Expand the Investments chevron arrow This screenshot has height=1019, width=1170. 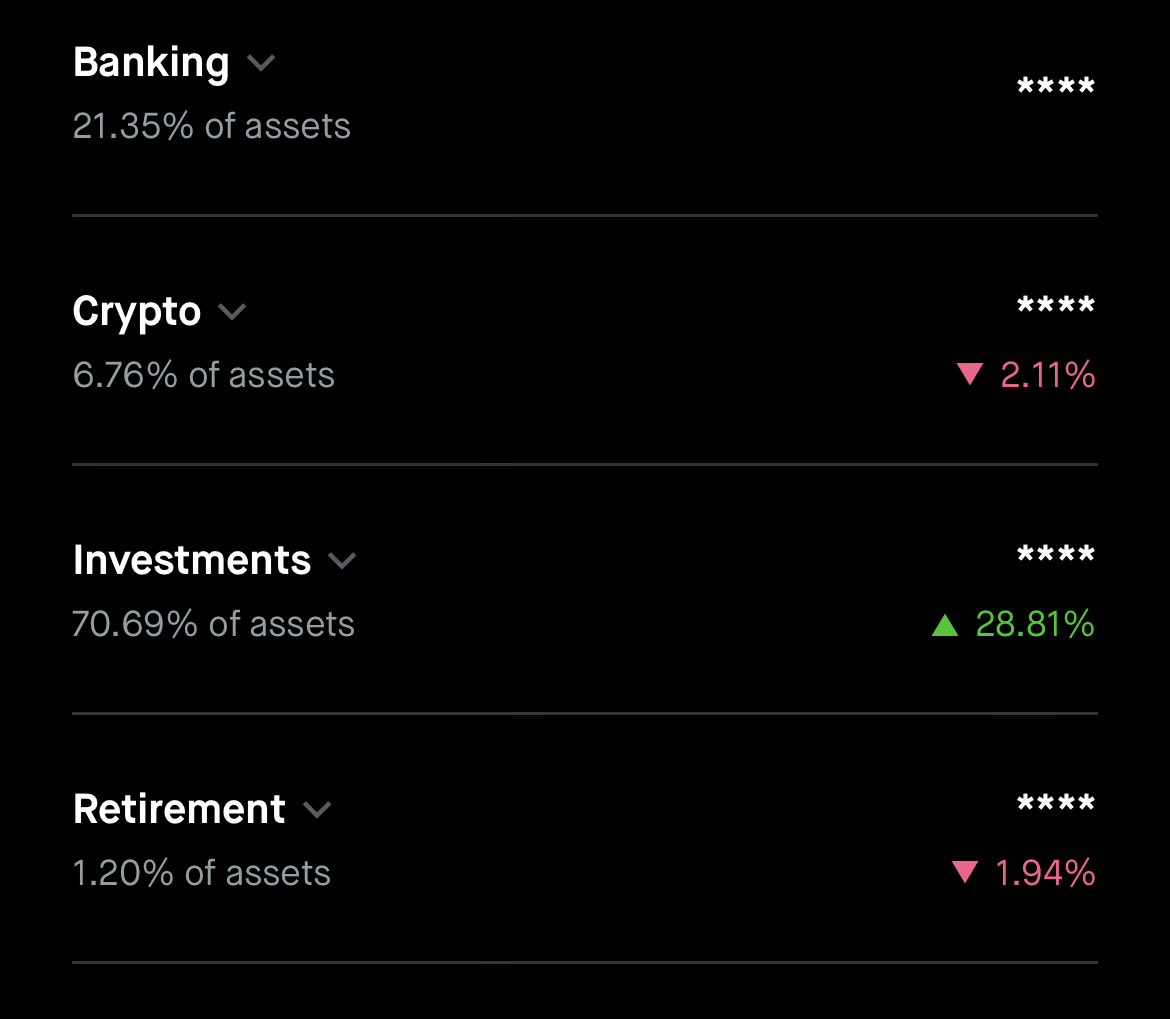(x=342, y=560)
